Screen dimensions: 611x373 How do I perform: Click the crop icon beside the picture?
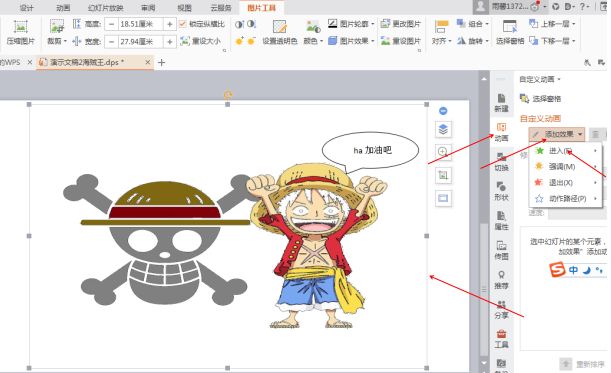[443, 175]
